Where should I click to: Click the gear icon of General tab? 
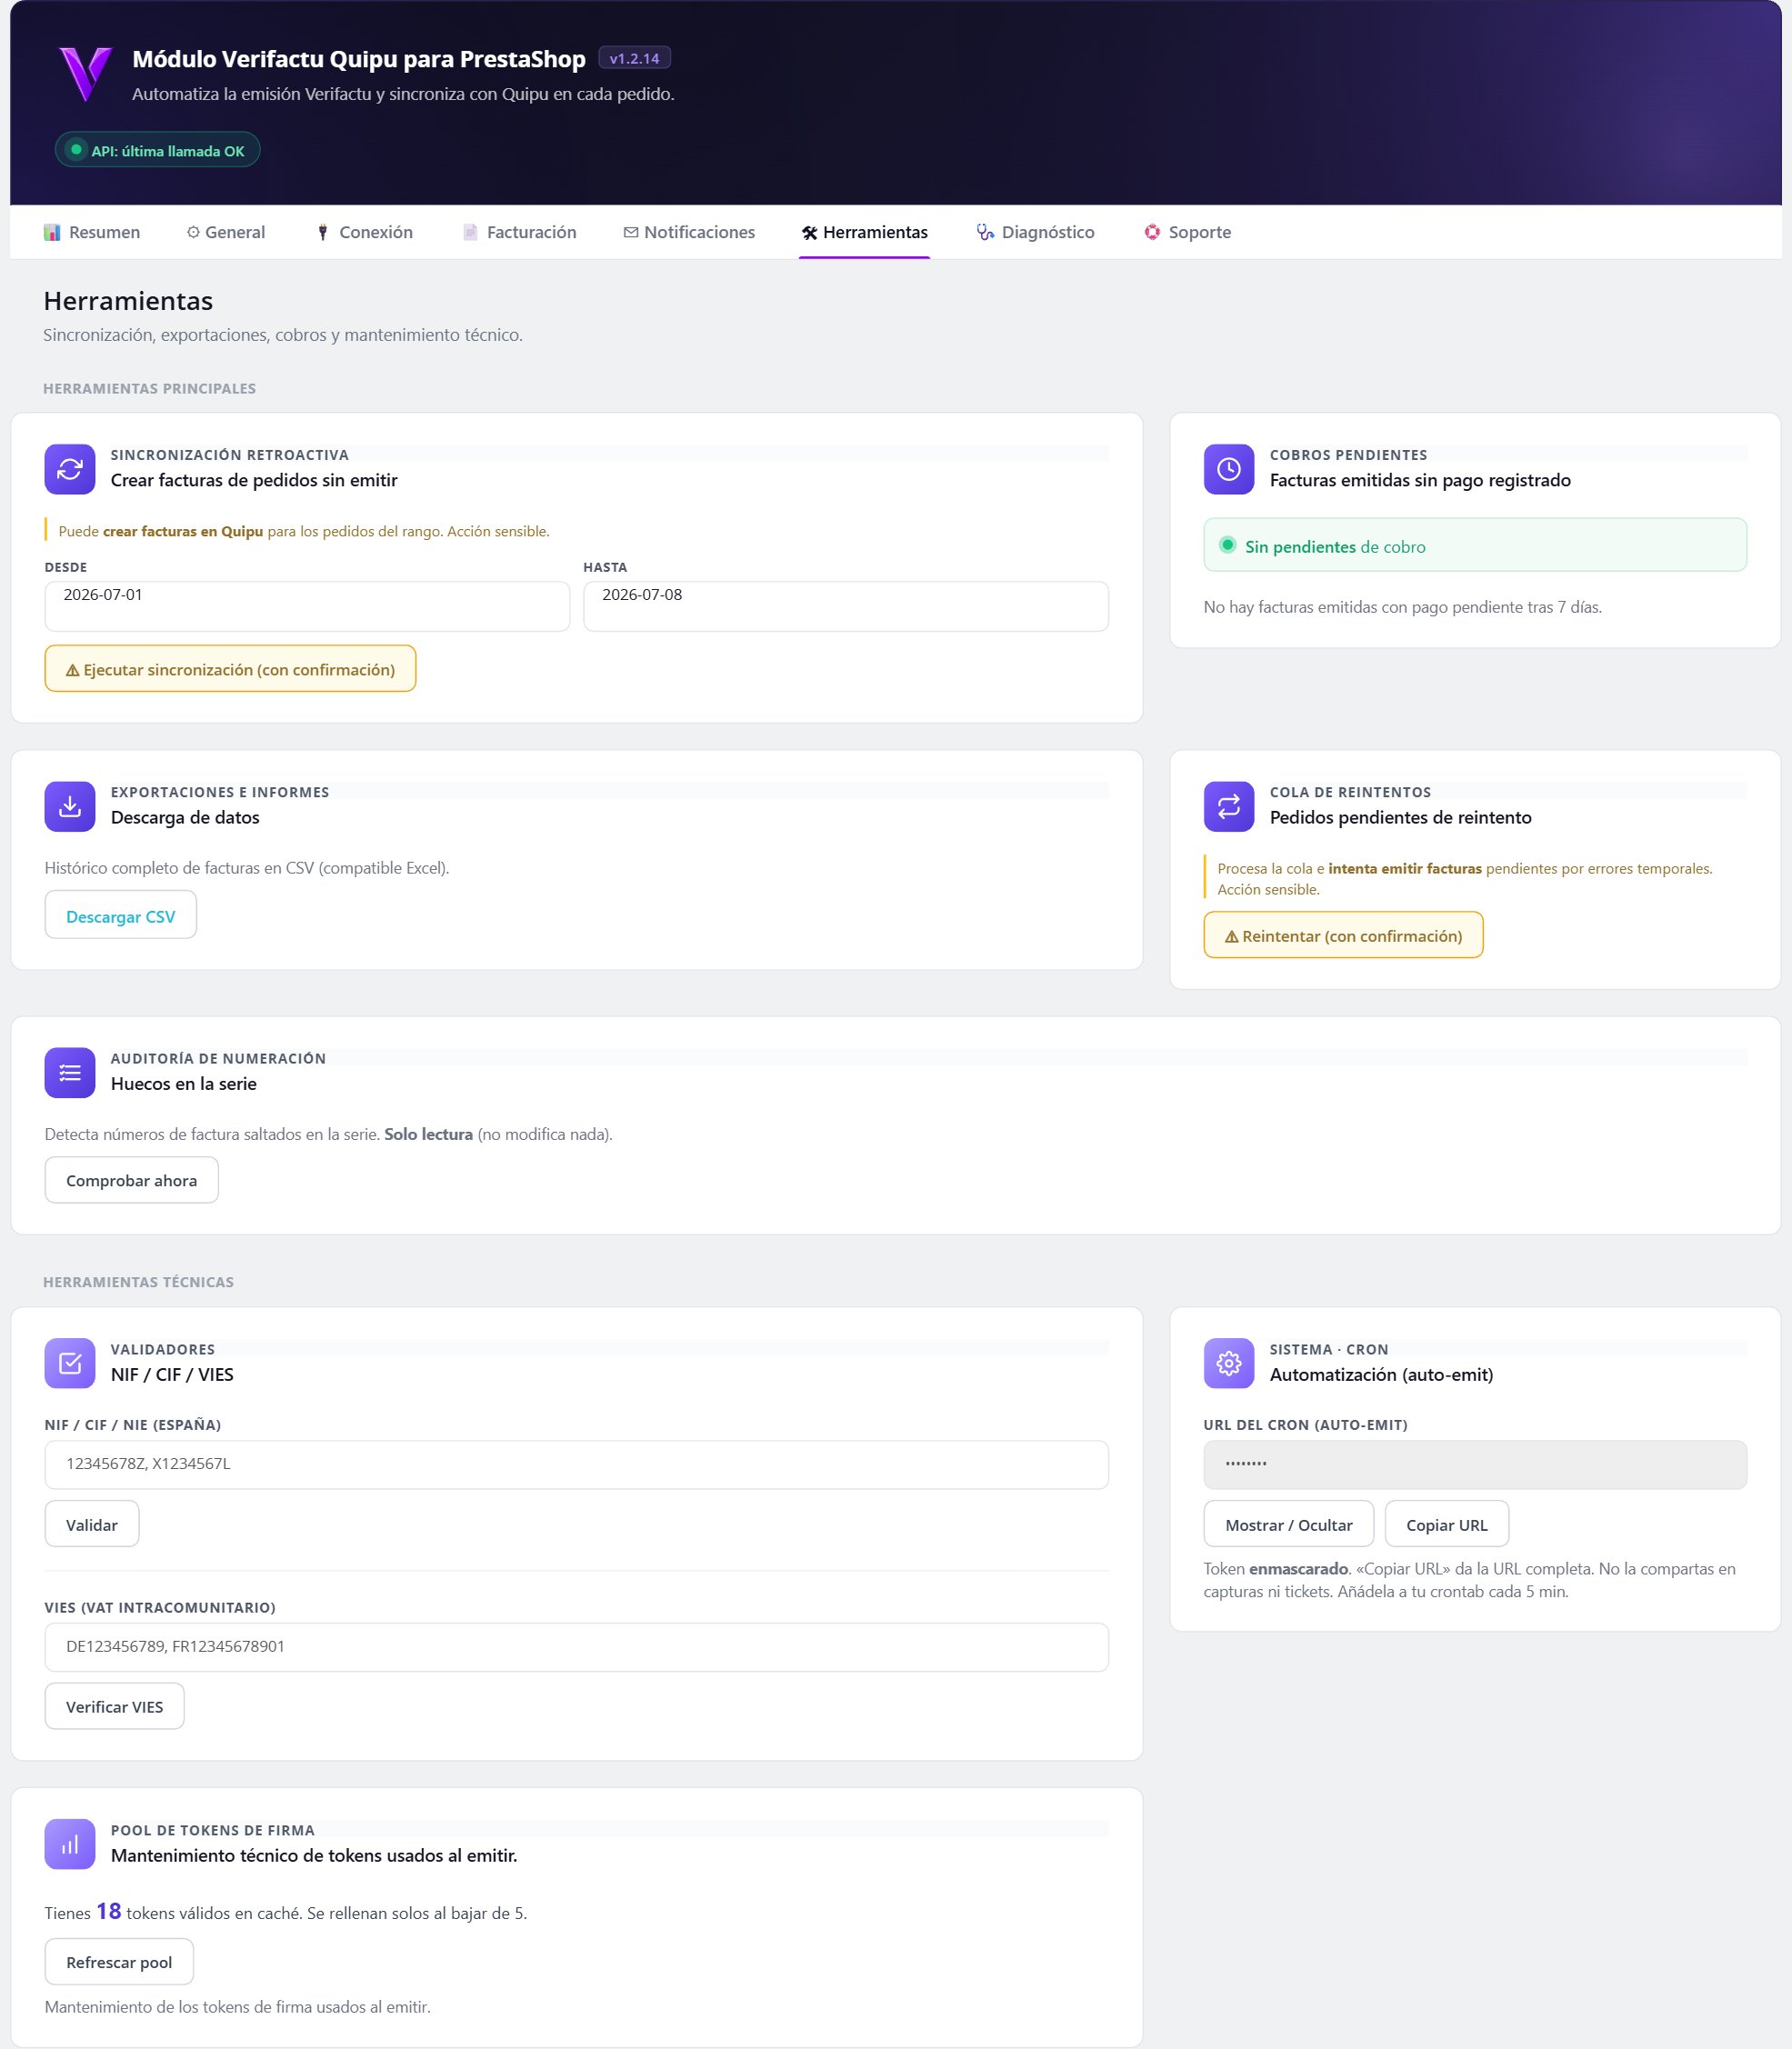[x=193, y=232]
